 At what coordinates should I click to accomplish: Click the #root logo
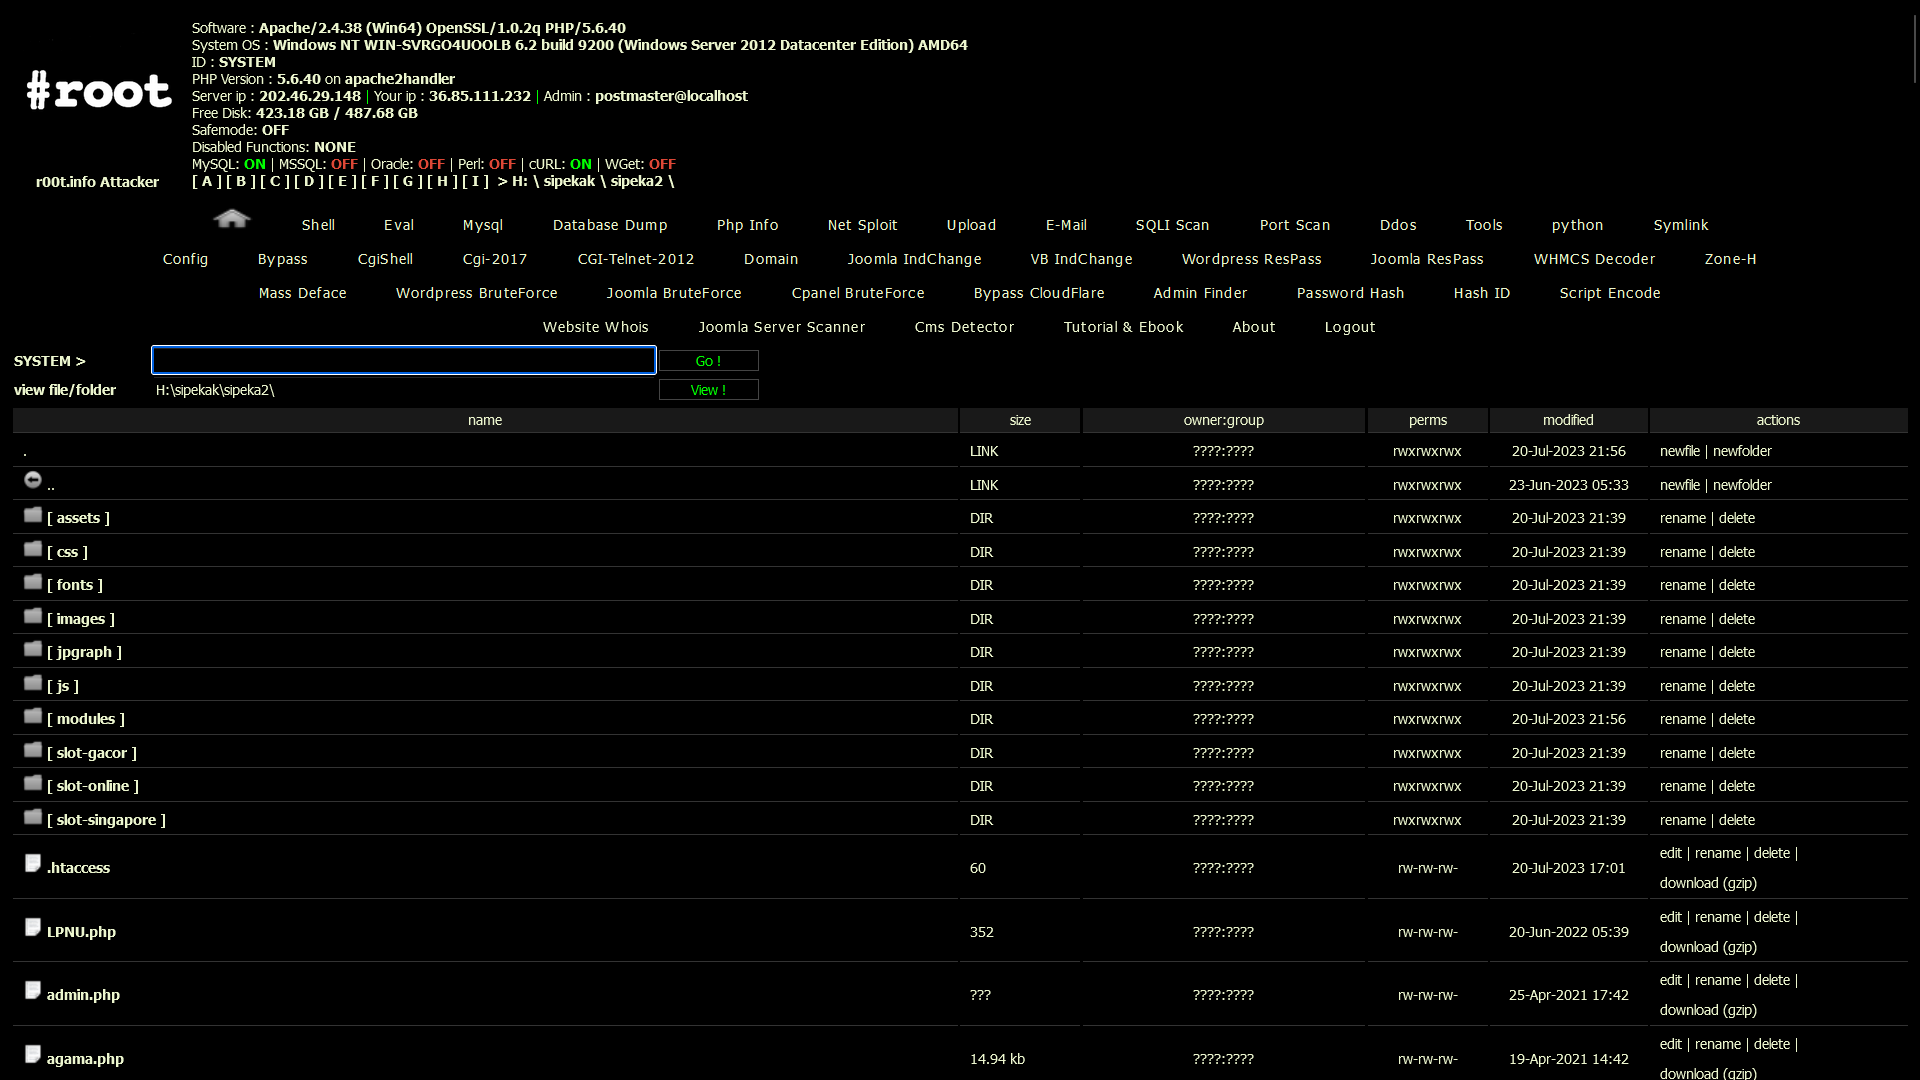(x=98, y=90)
